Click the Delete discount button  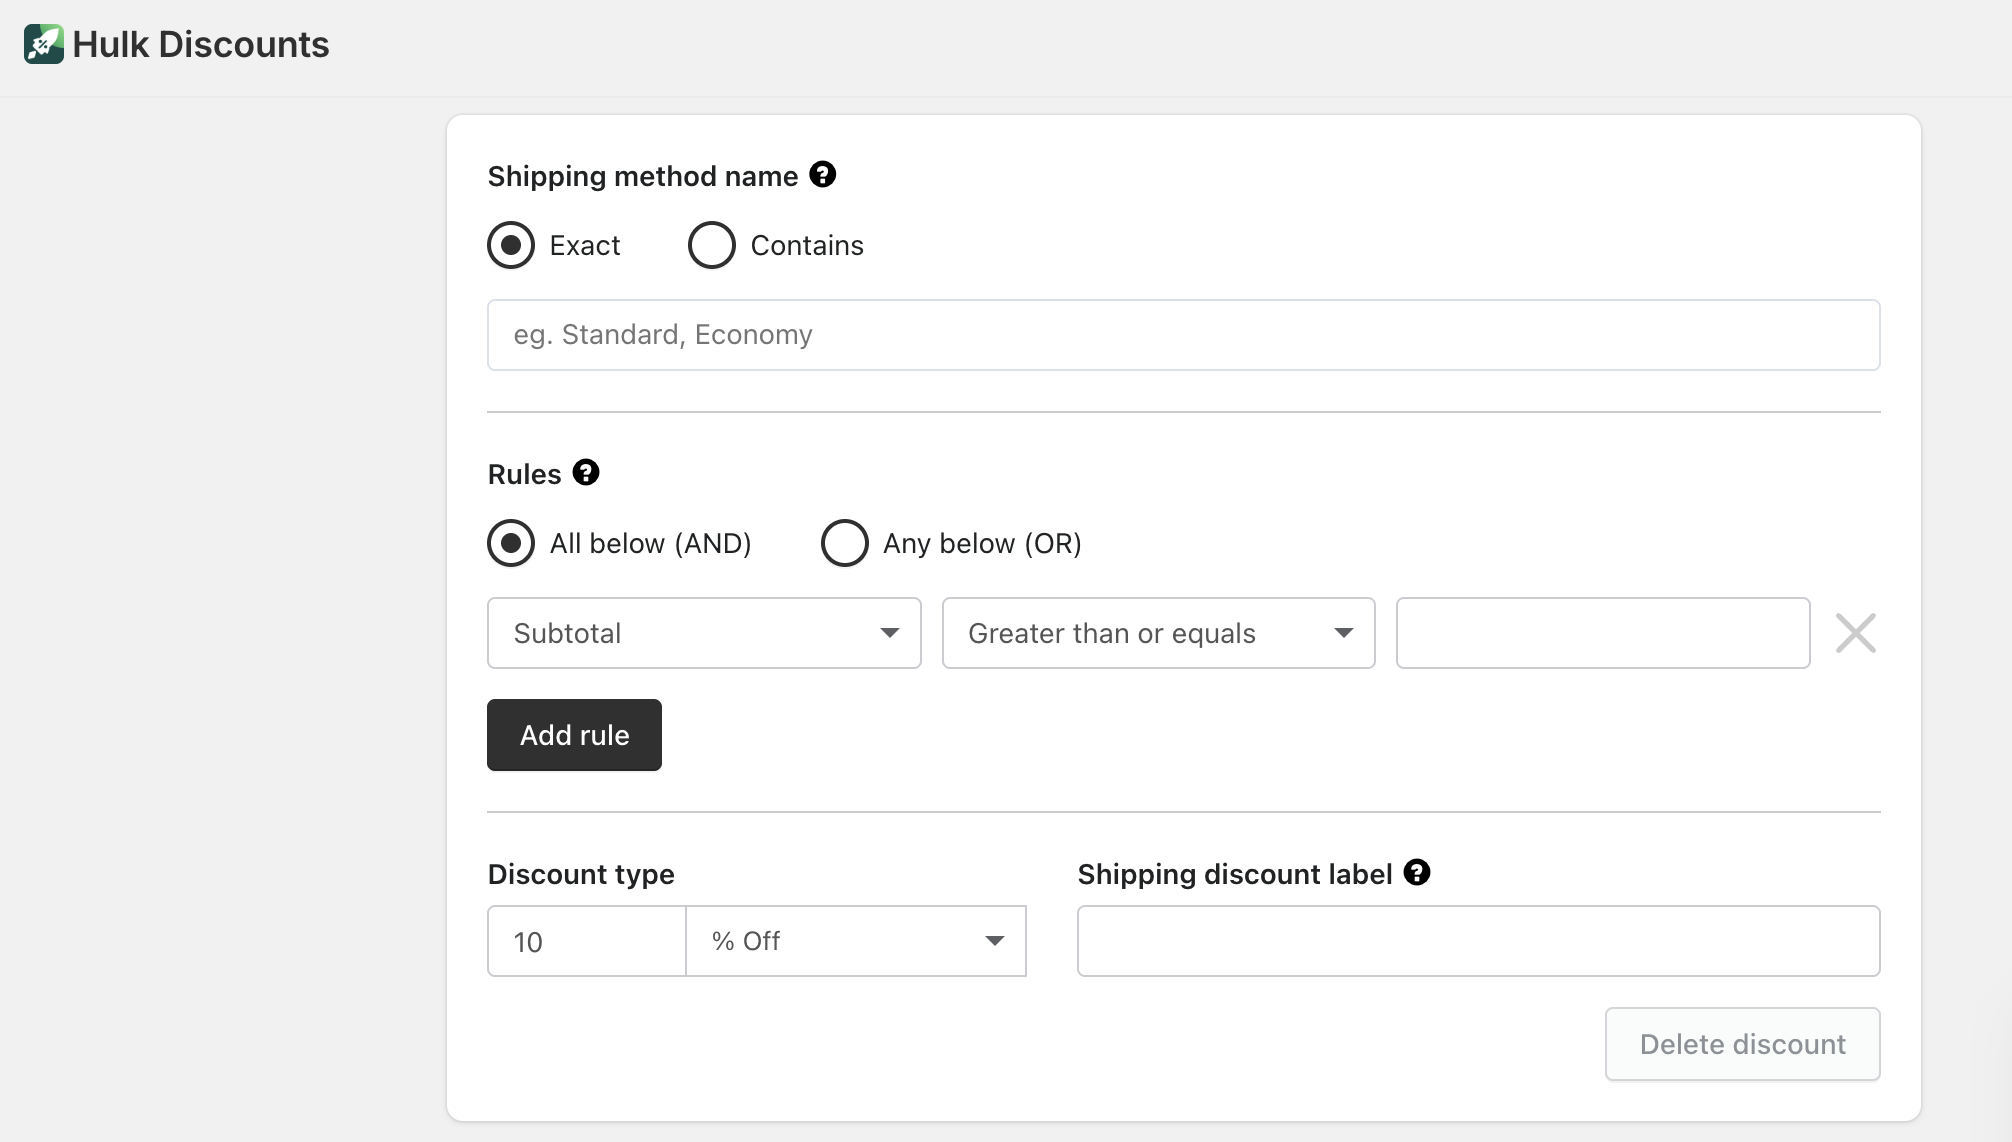point(1742,1044)
